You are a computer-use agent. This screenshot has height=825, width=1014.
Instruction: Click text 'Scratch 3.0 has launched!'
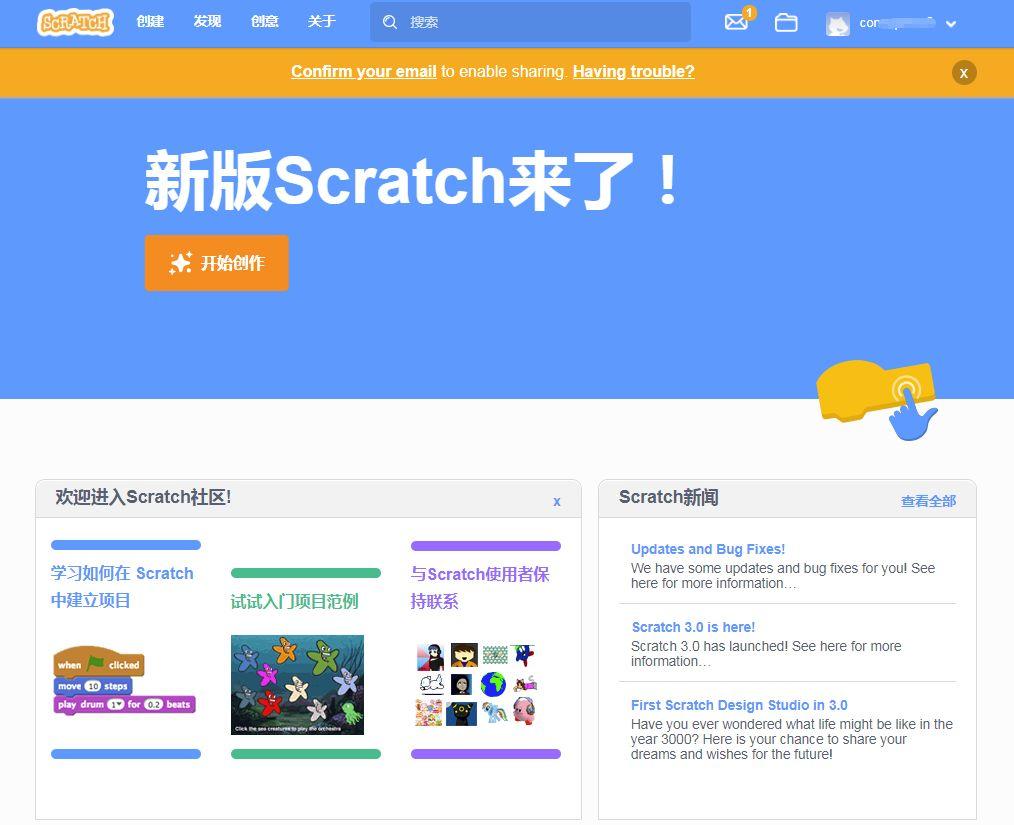click(x=709, y=646)
